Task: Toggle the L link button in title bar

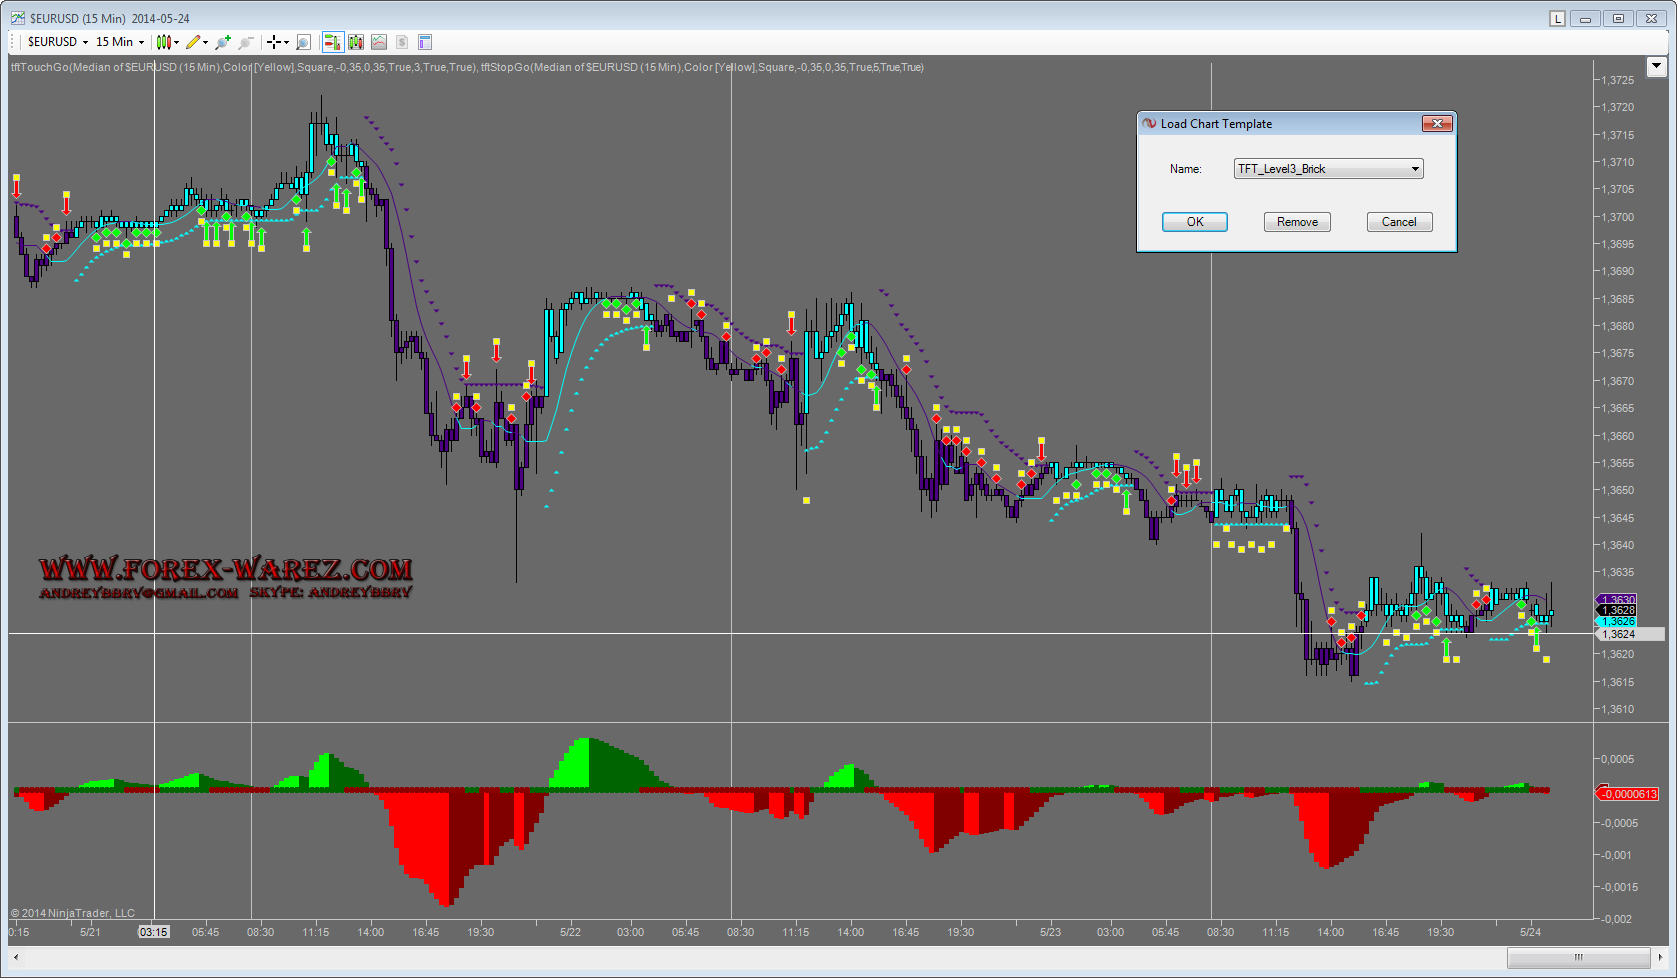Action: [x=1557, y=19]
